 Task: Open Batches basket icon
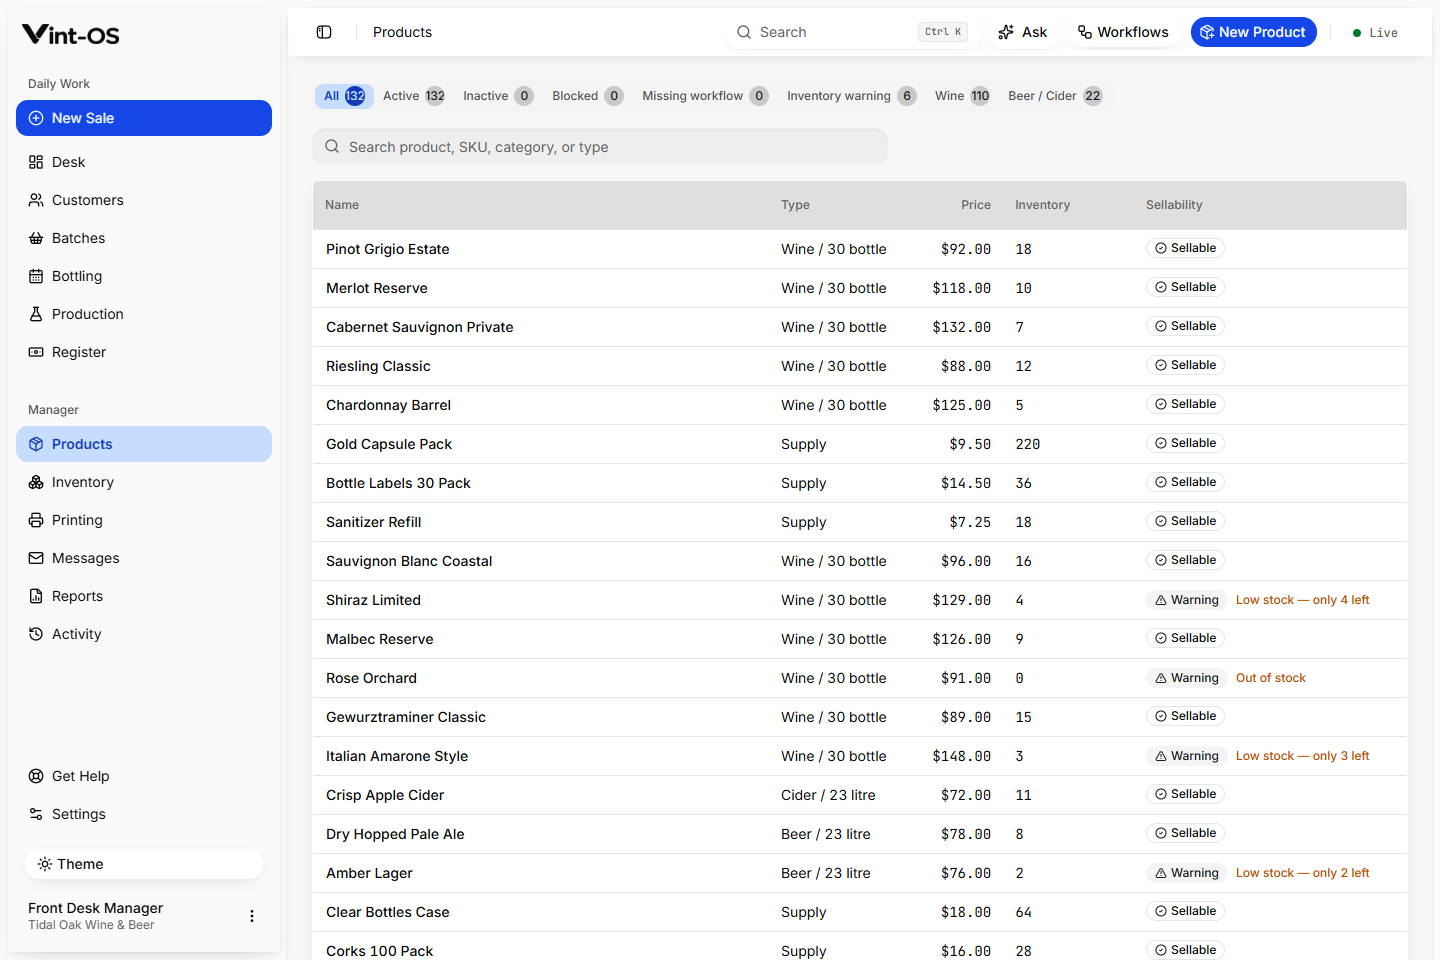pyautogui.click(x=36, y=238)
